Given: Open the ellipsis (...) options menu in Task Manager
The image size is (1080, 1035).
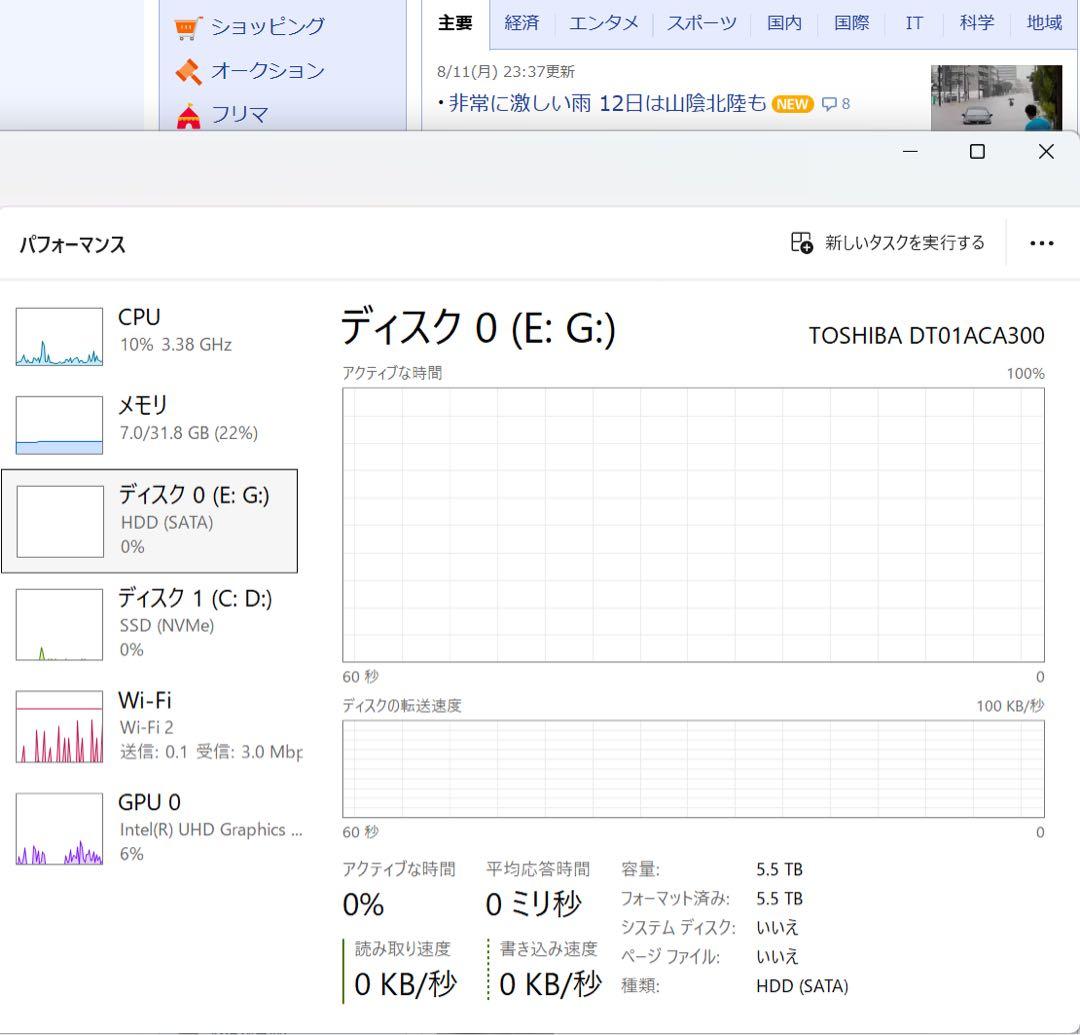Looking at the screenshot, I should (x=1042, y=242).
